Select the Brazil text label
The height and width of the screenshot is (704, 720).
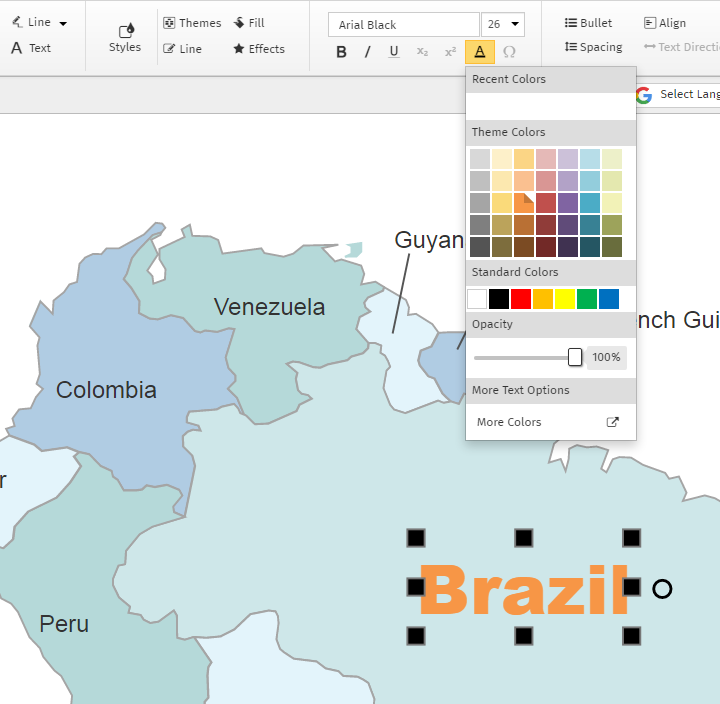(523, 590)
